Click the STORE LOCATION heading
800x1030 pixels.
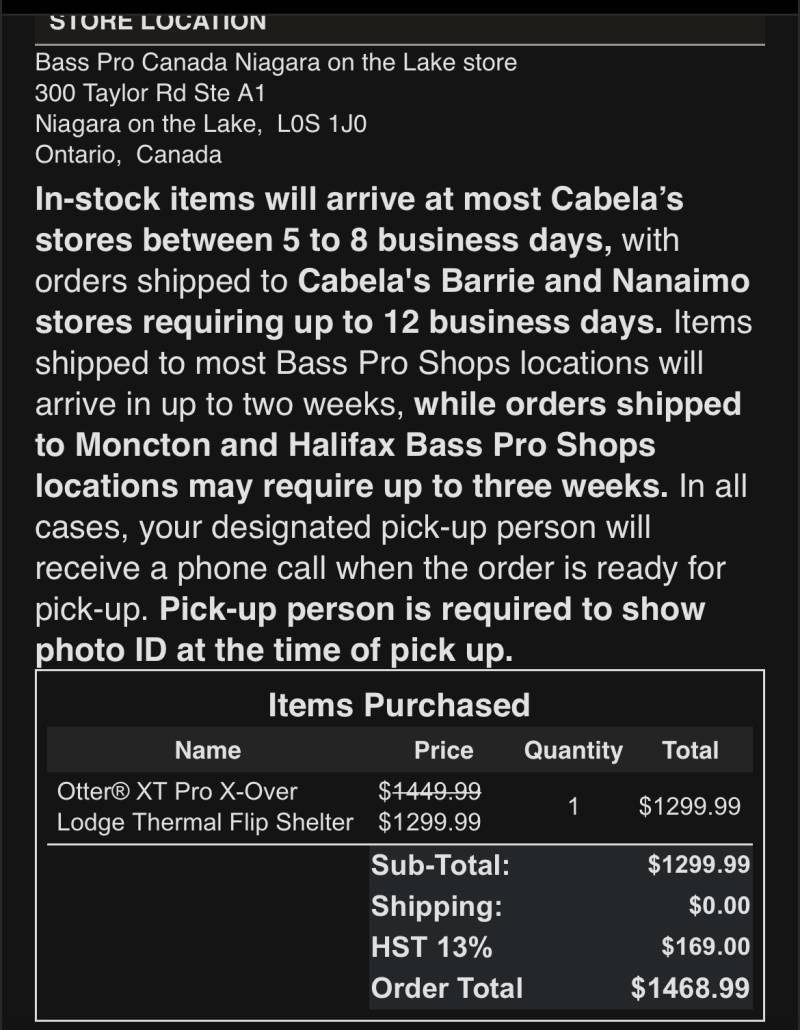tap(158, 22)
